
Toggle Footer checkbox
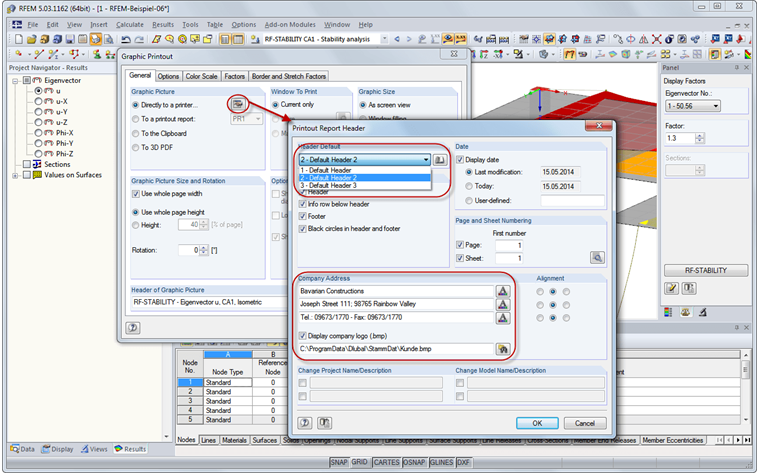pos(303,216)
